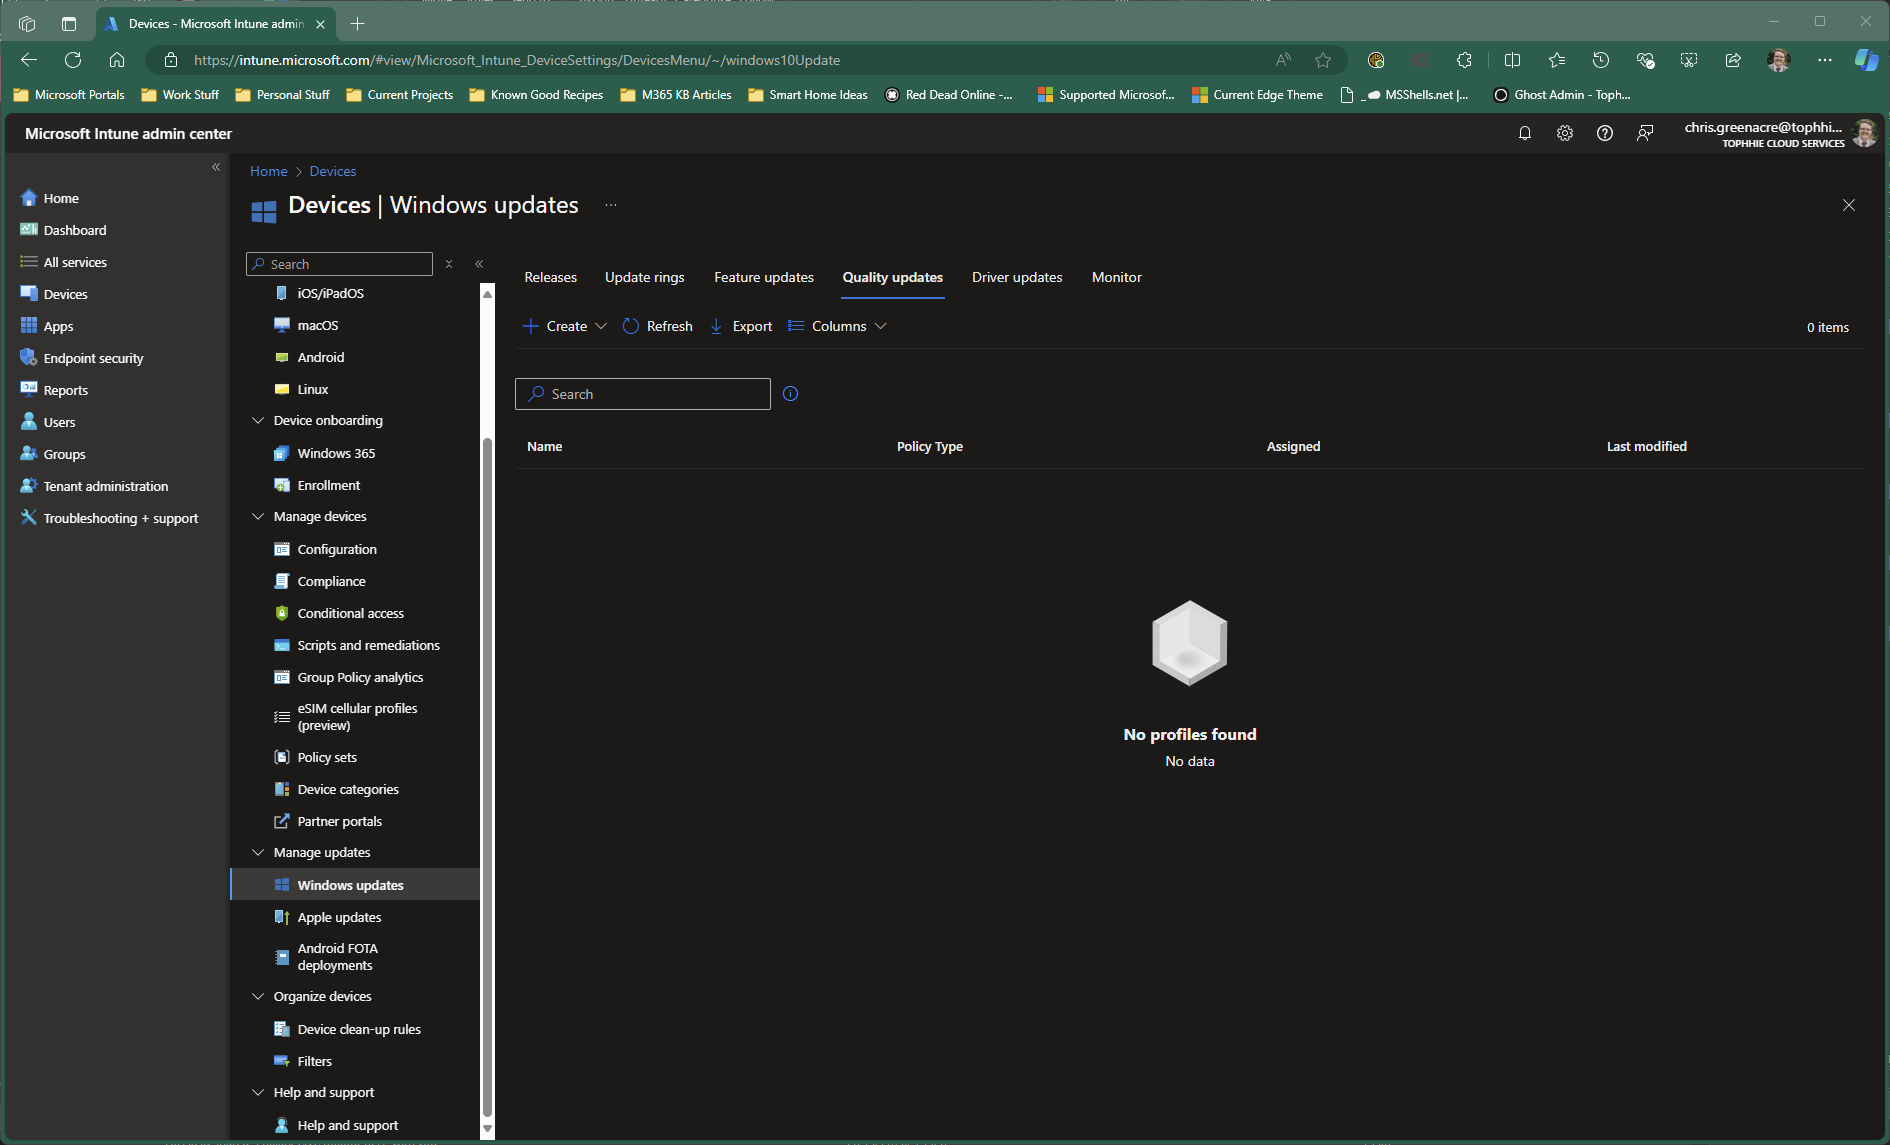Open Reports in the main navigation
The width and height of the screenshot is (1890, 1145).
[x=66, y=390]
